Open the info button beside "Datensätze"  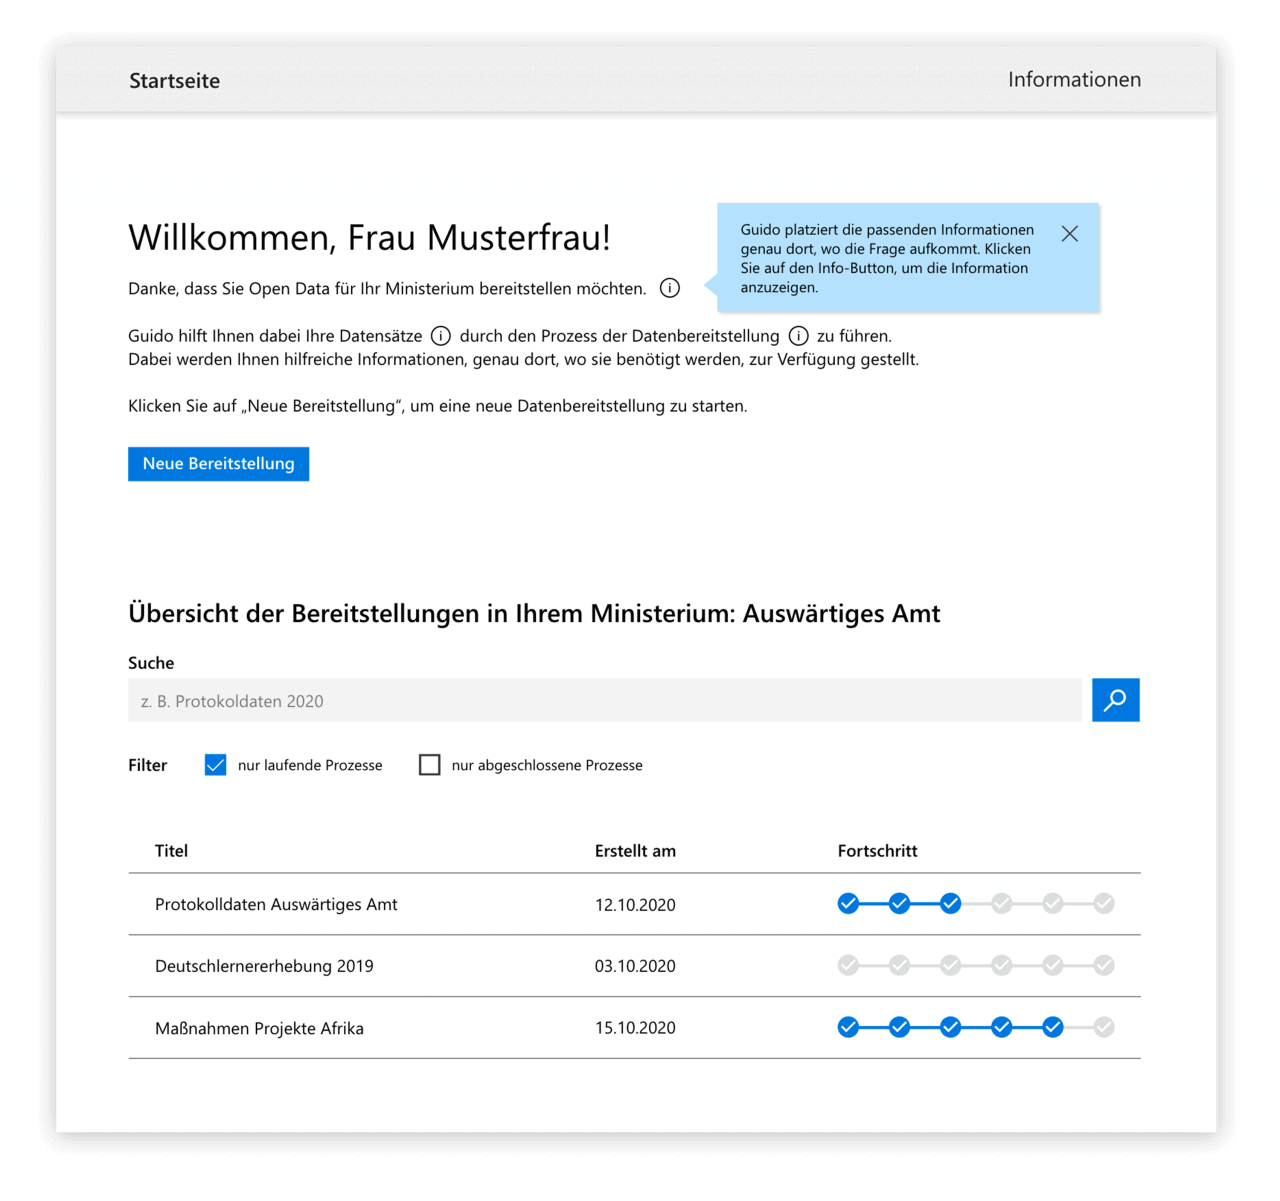tap(441, 335)
